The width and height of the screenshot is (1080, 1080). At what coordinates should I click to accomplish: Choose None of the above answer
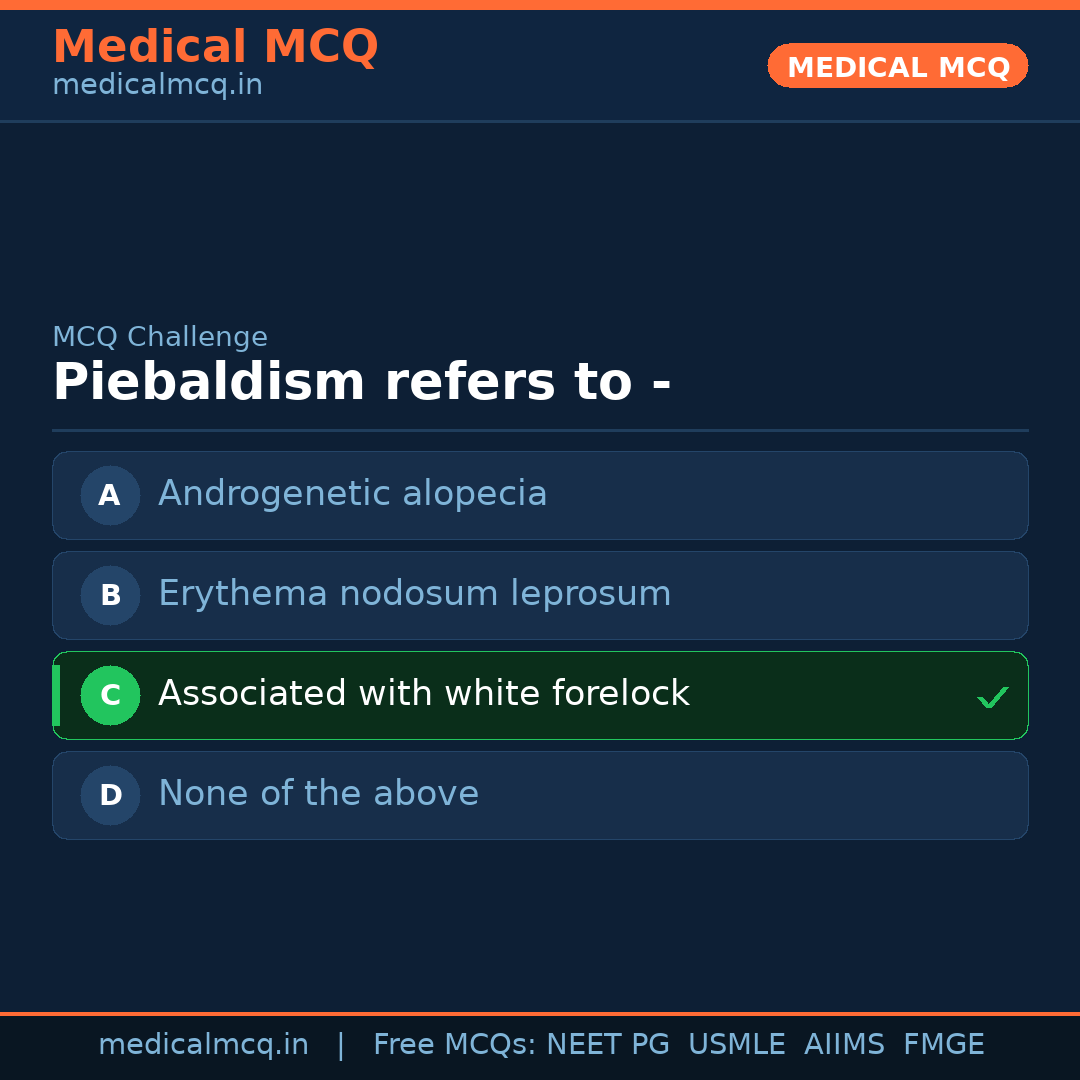point(318,794)
